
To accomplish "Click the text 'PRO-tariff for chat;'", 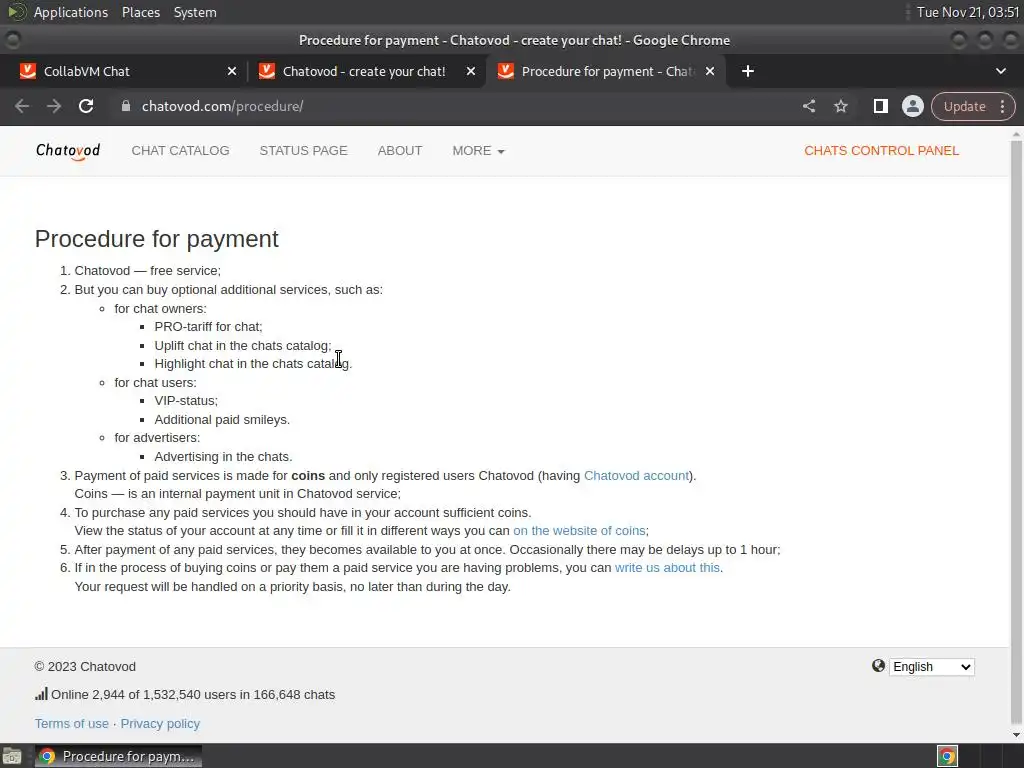I will click(x=208, y=327).
